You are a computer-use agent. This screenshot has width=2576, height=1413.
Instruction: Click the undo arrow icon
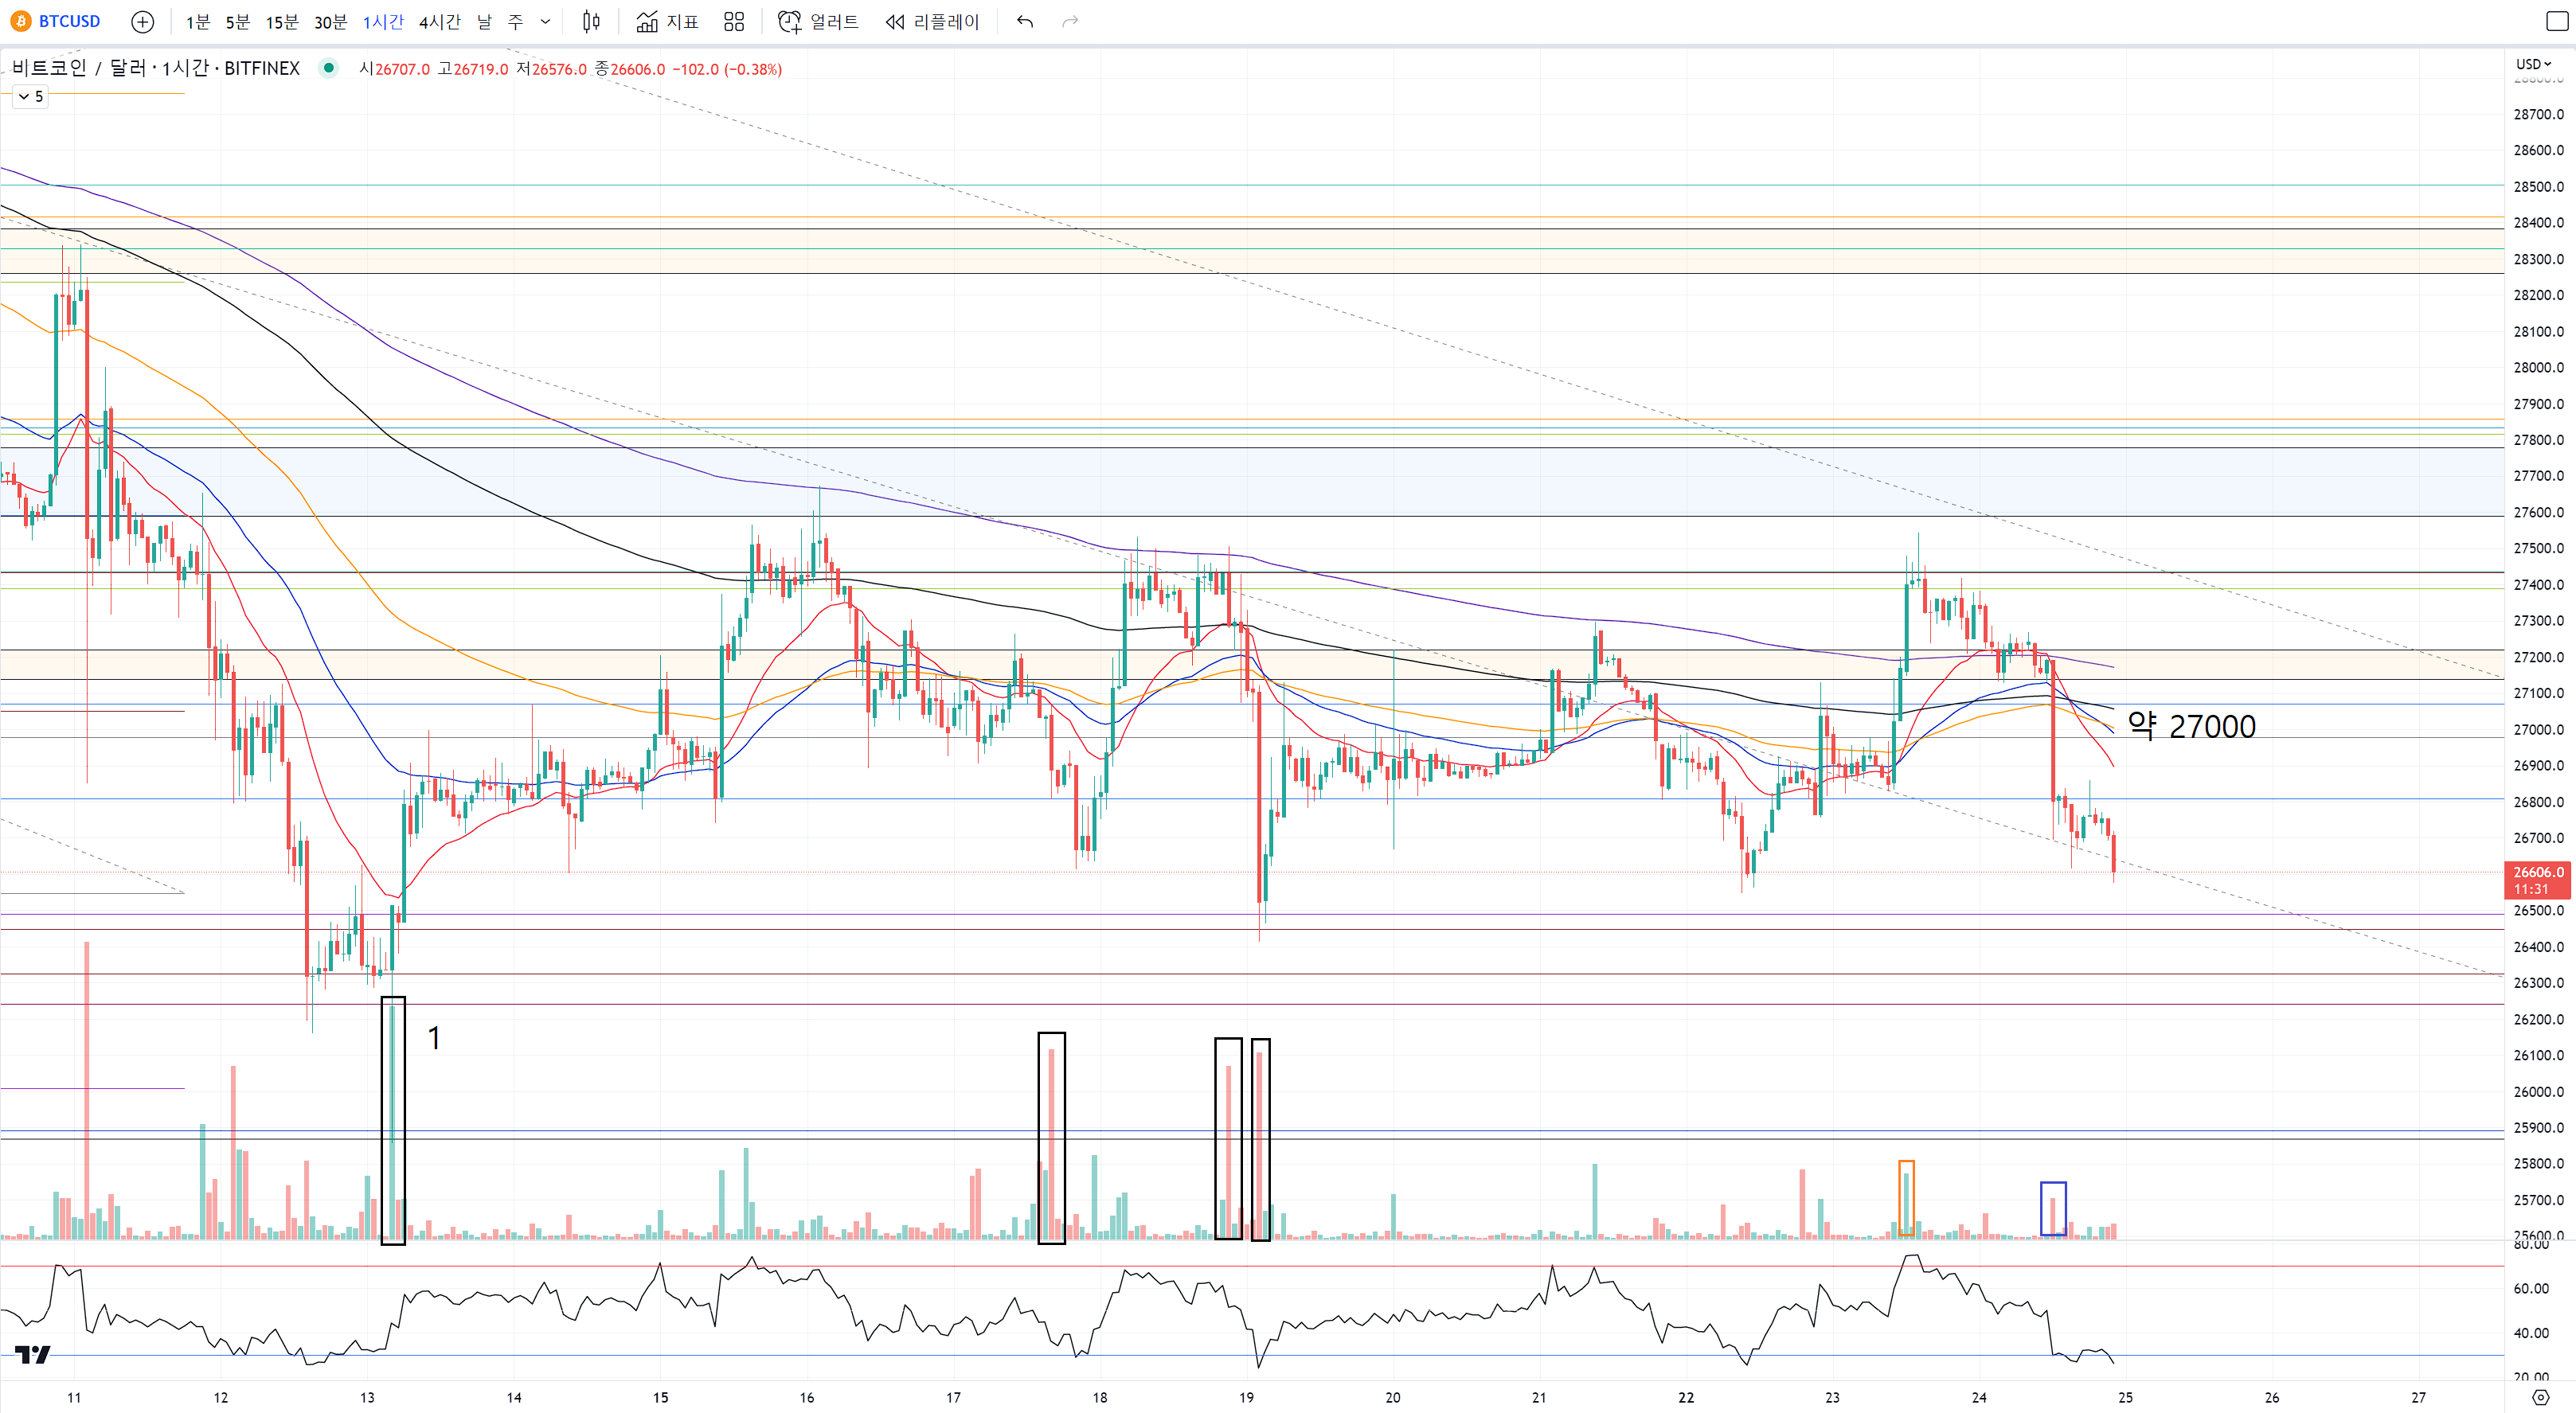(1025, 22)
